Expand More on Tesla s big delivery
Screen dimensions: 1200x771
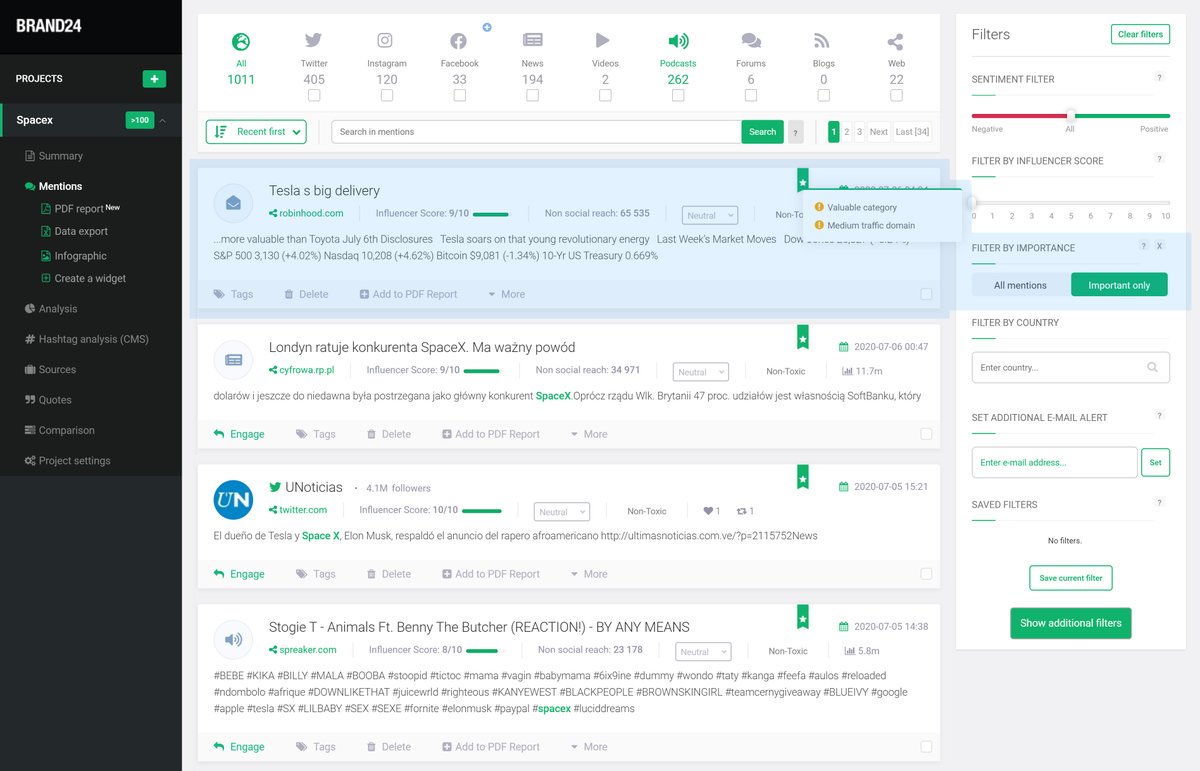click(x=506, y=294)
